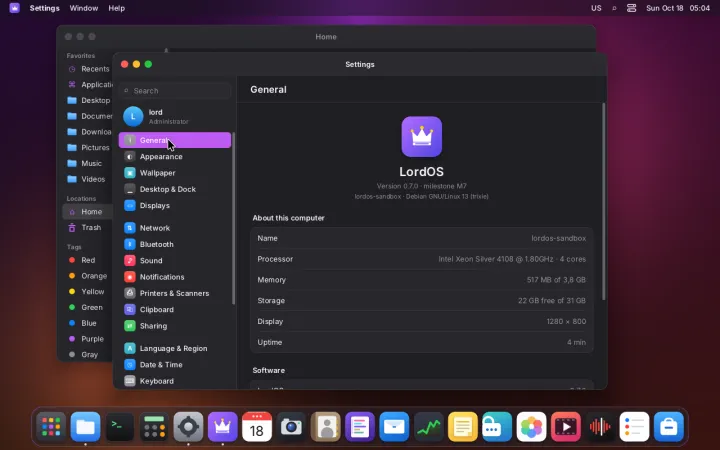
Task: Open Mail app from the dock
Action: [x=394, y=427]
